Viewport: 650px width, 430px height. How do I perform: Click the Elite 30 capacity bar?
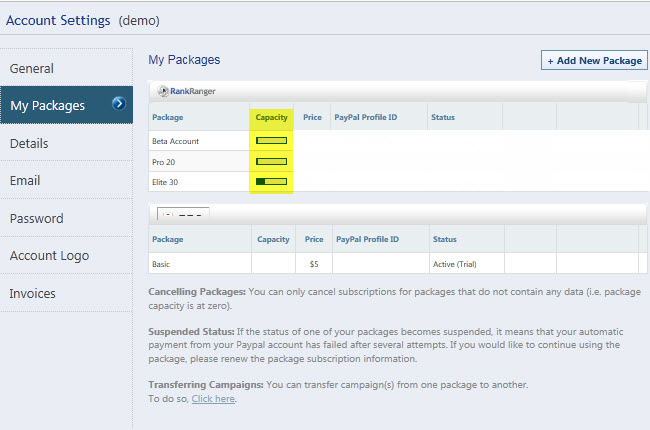(x=271, y=182)
